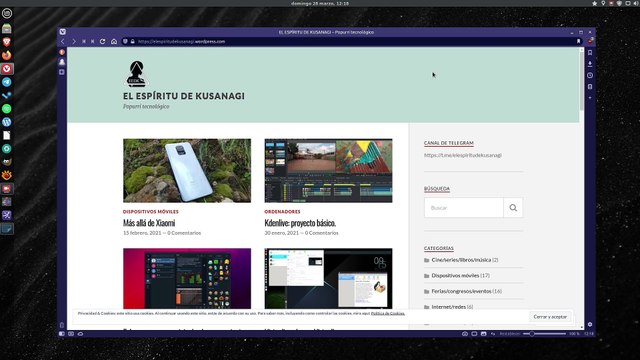Open comments of Kdenlive post
The image size is (640, 360).
(322, 233)
